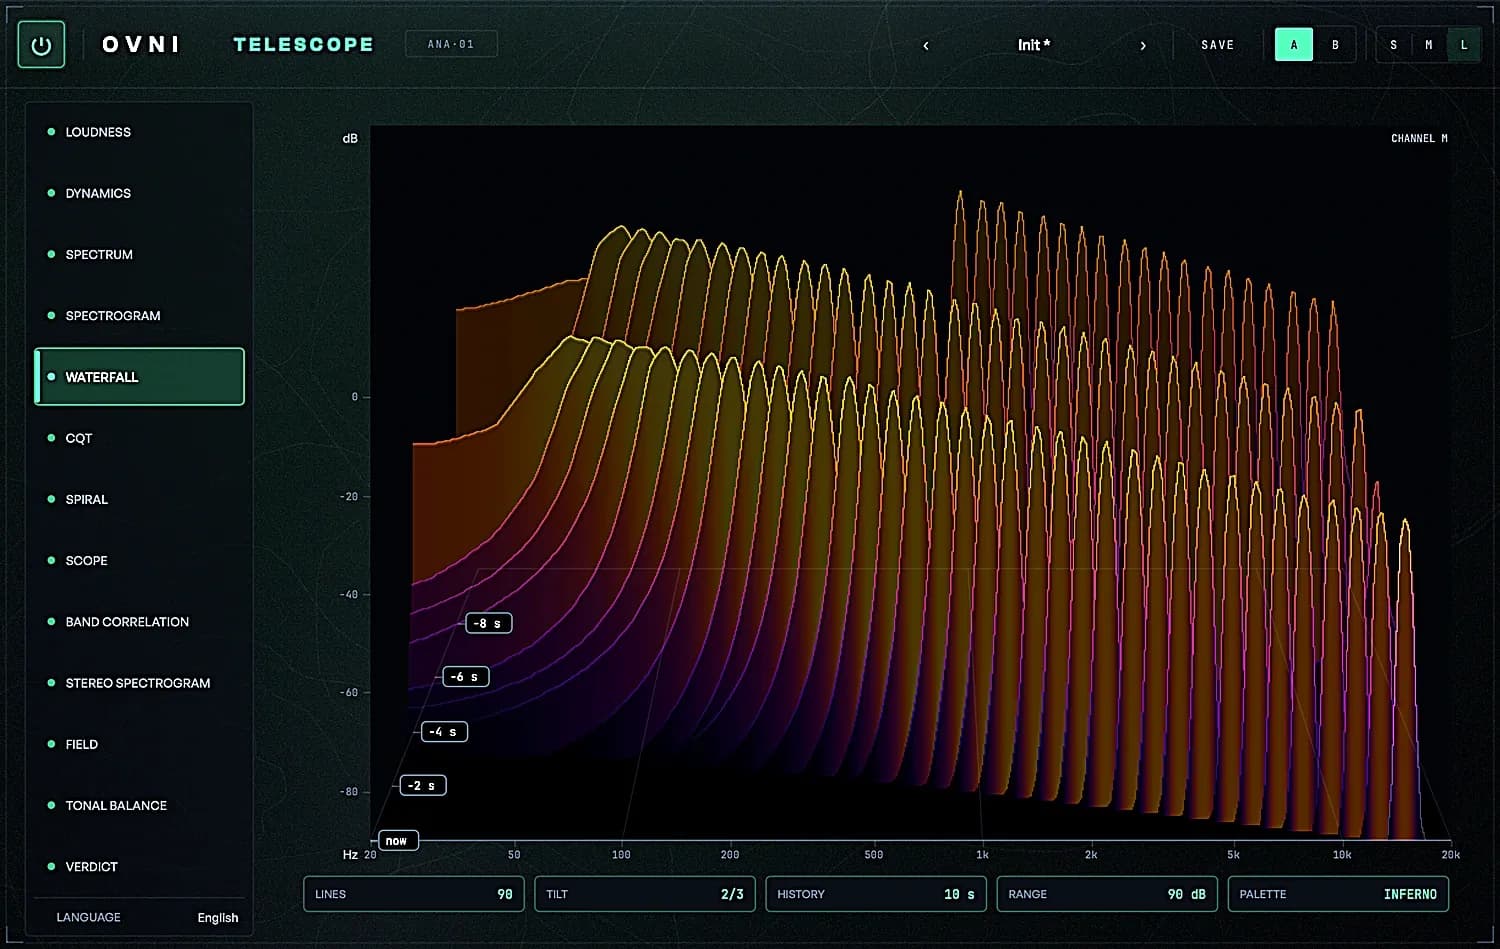The width and height of the screenshot is (1500, 949).
Task: Click the -4 s time marker
Action: (x=444, y=732)
